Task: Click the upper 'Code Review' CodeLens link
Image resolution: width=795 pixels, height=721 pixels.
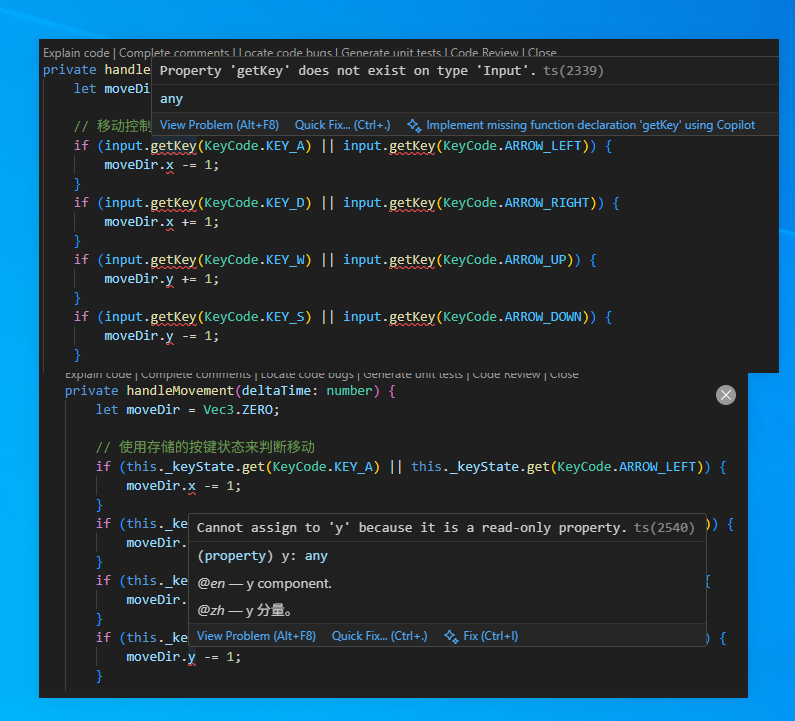Action: [x=484, y=53]
